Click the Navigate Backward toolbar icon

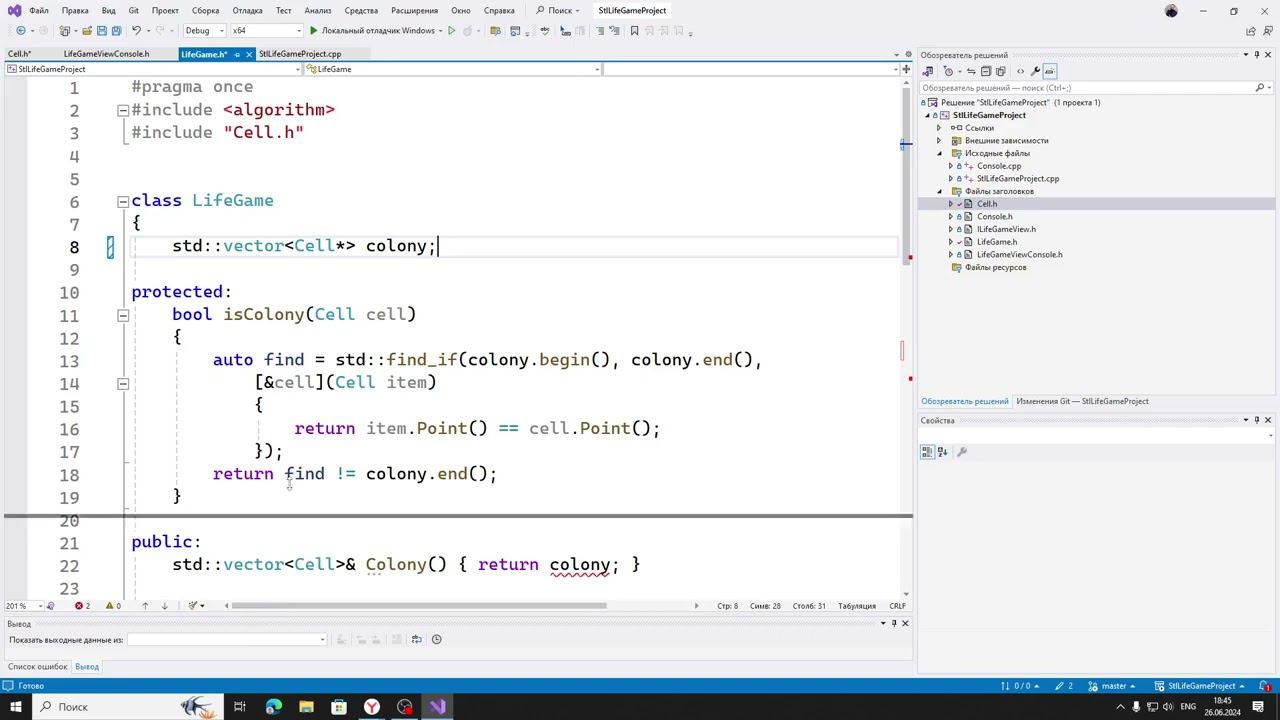[21, 31]
